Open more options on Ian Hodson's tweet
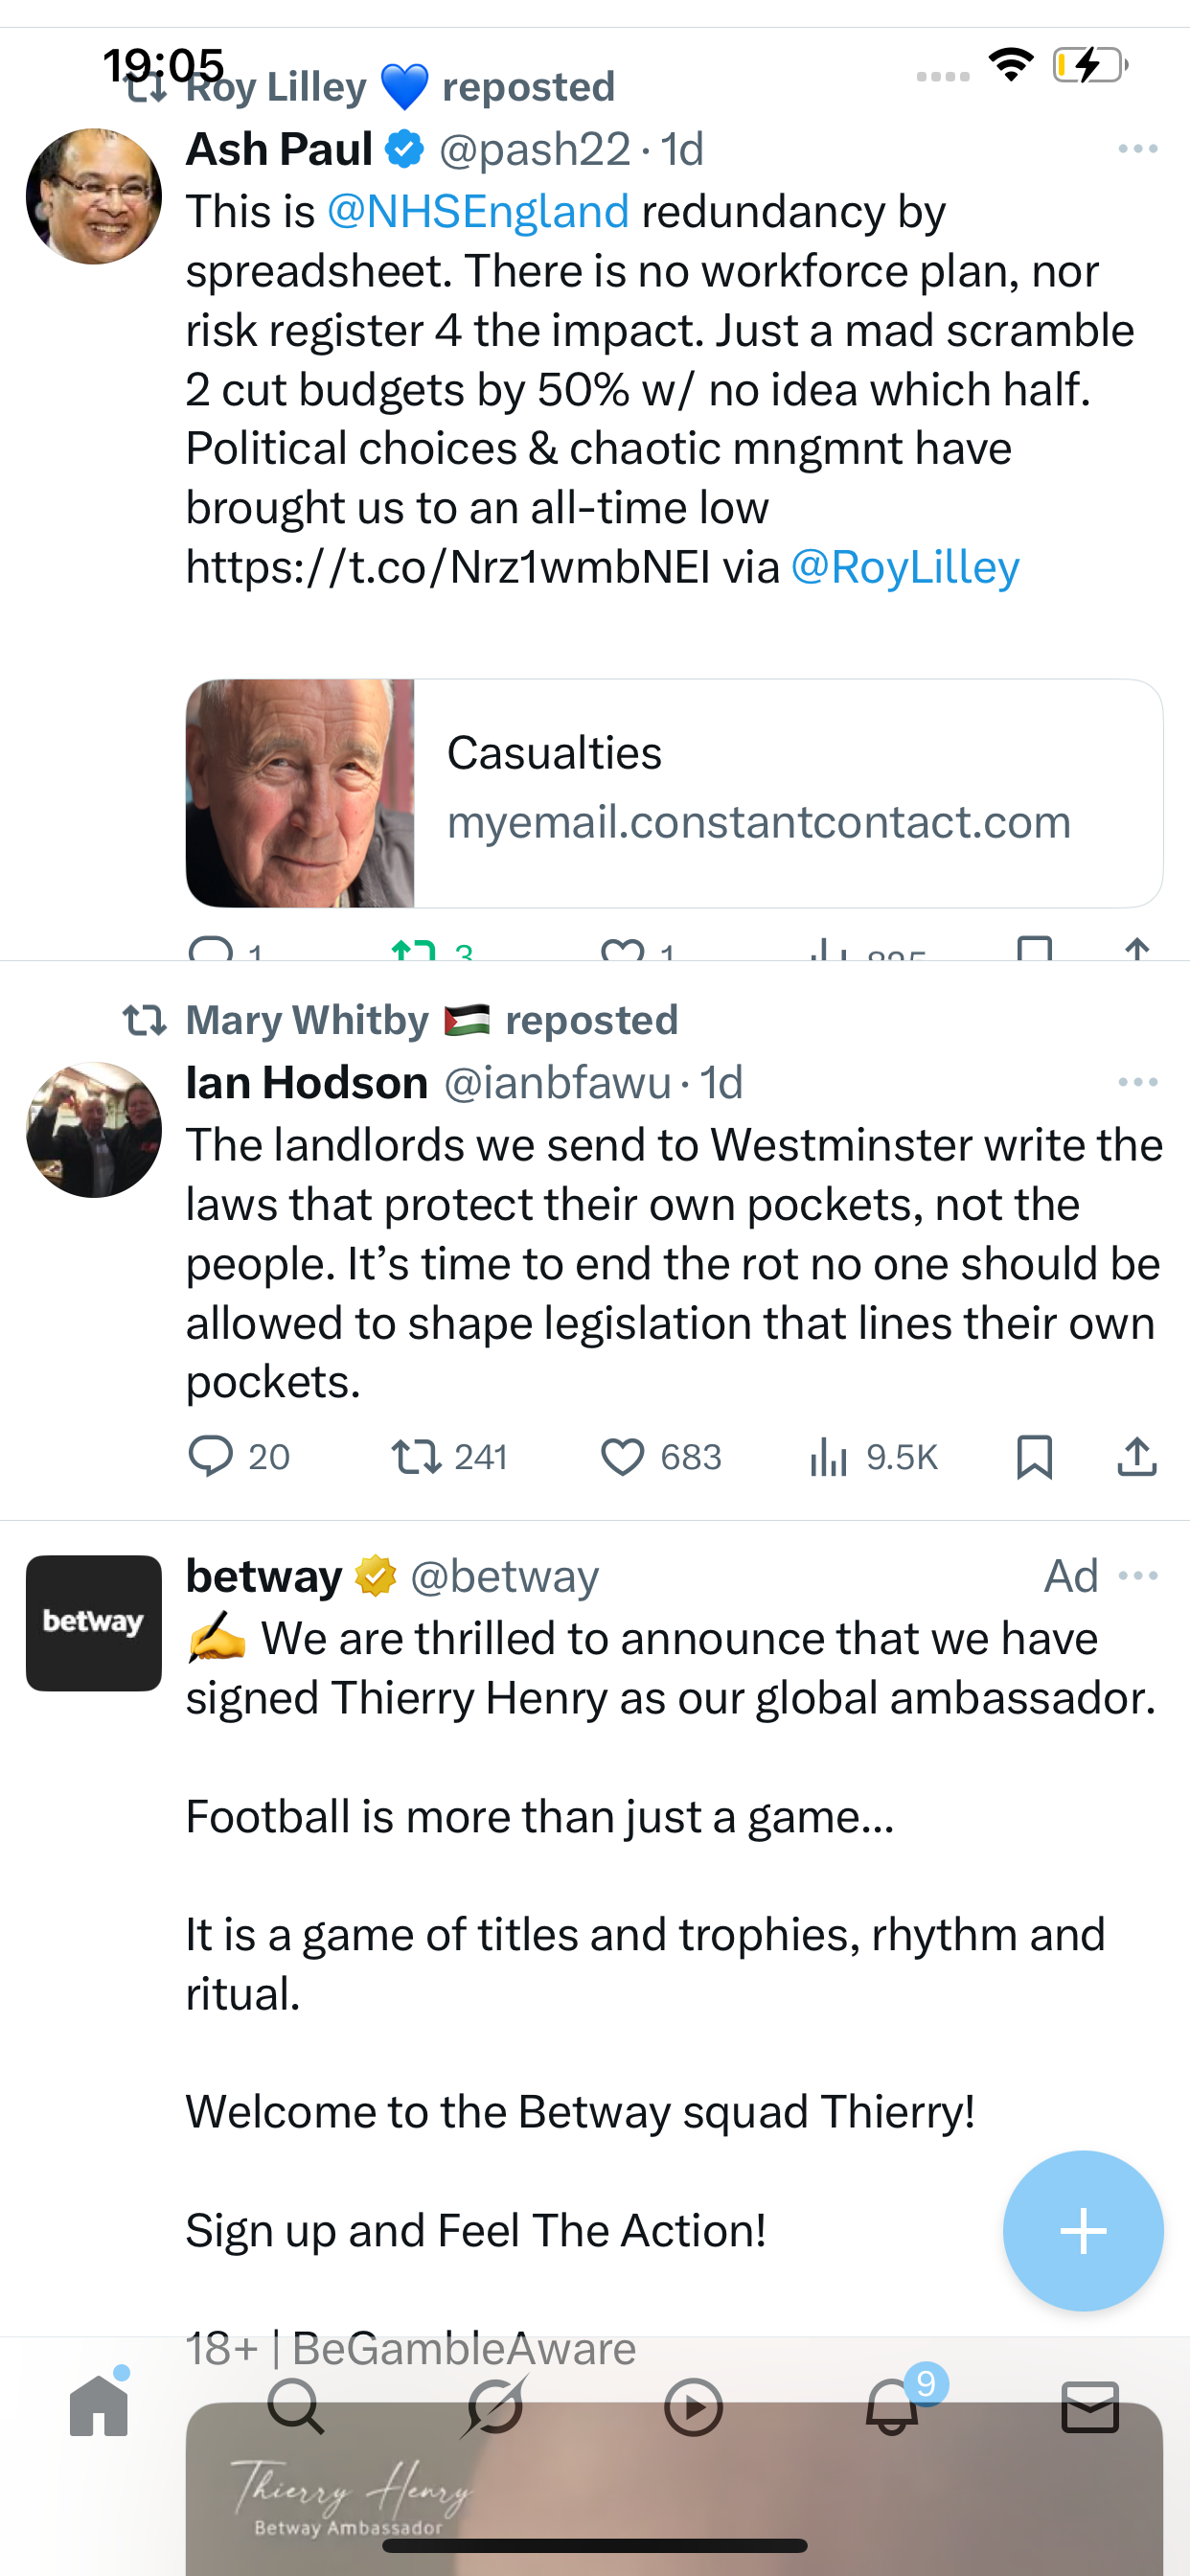This screenshot has width=1190, height=2576. coord(1138,1082)
